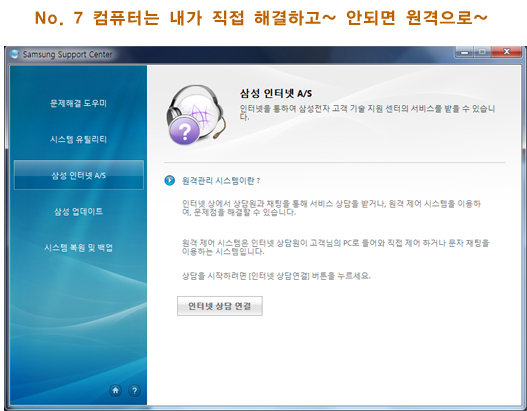
Task: Click the blue arrow beside 원격관리 시스템이란
Action: 170,180
